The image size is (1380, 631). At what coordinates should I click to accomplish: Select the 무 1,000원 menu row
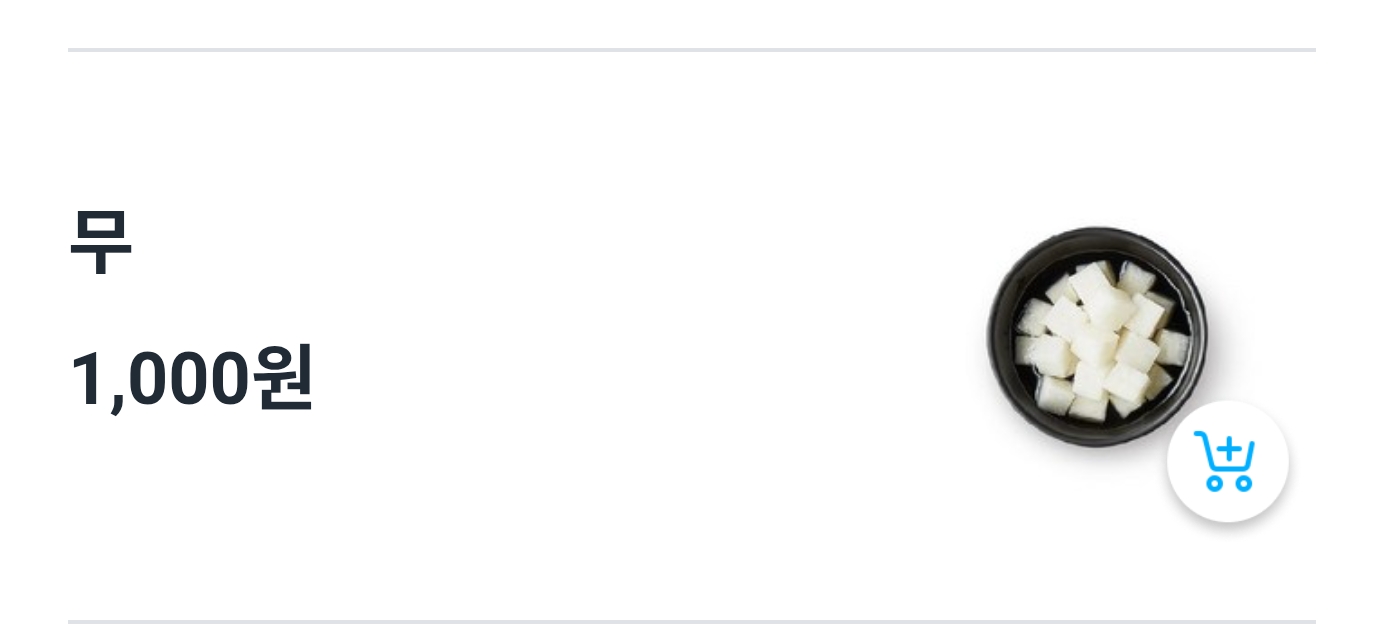tap(691, 336)
